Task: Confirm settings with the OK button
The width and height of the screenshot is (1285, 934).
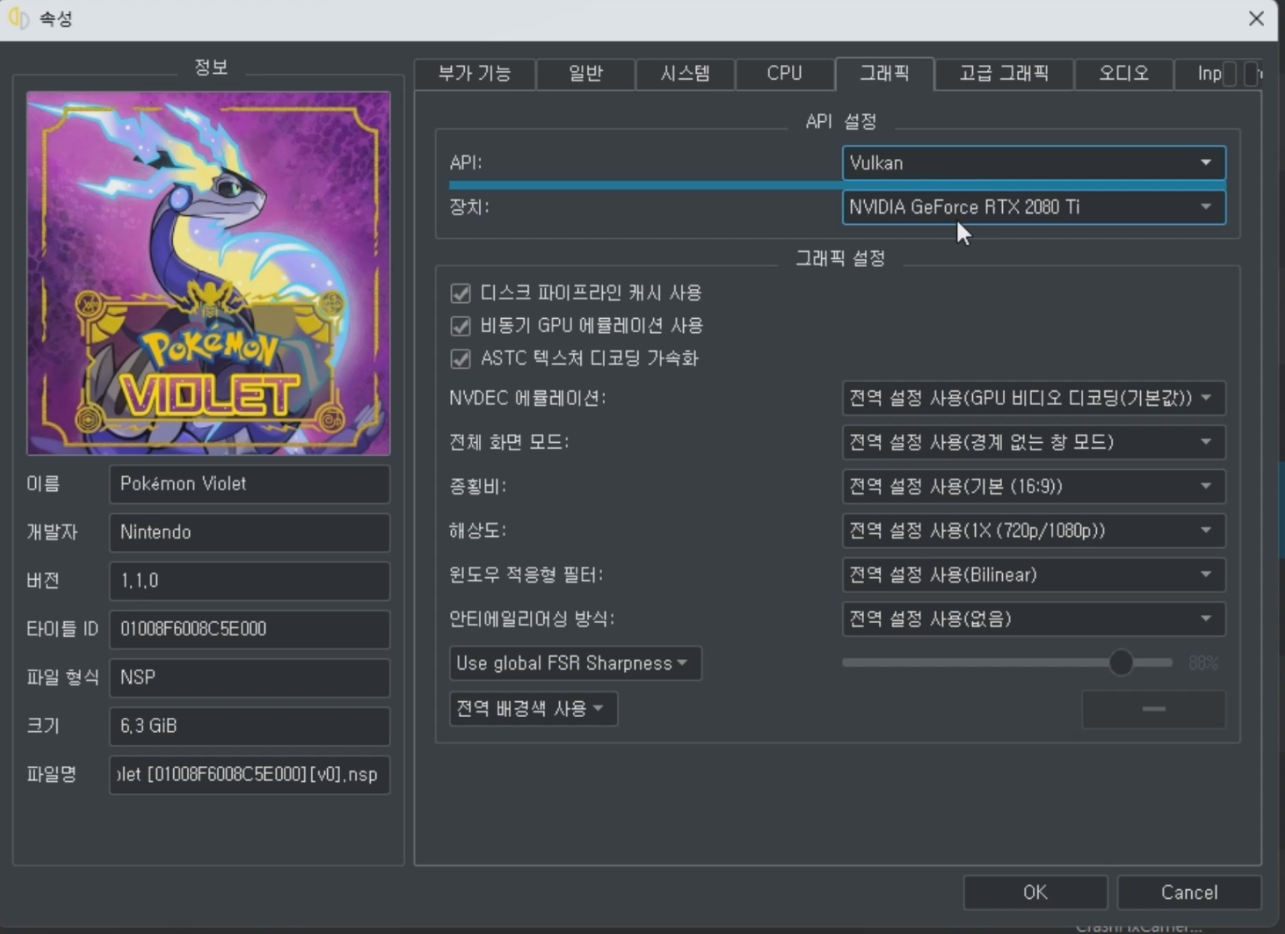Action: point(1035,892)
